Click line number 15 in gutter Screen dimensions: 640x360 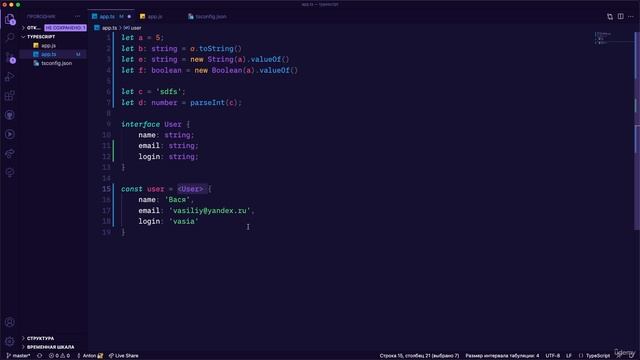[x=106, y=189]
